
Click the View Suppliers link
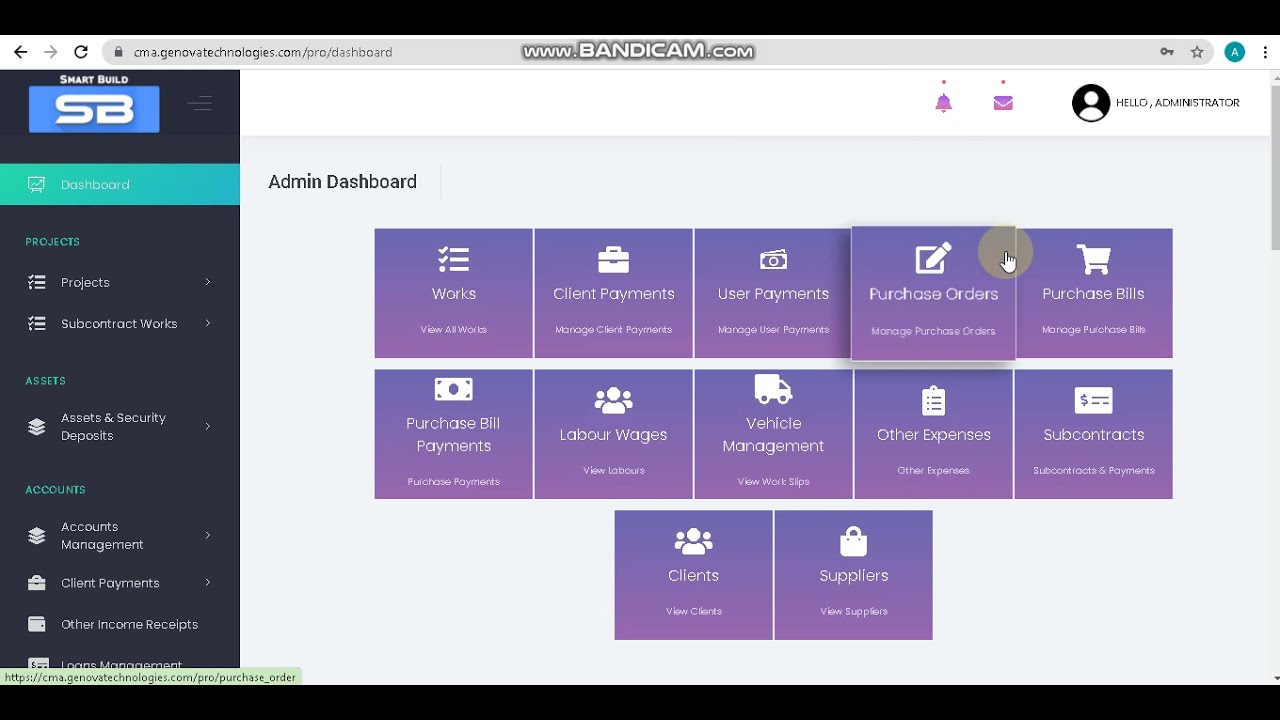(853, 612)
